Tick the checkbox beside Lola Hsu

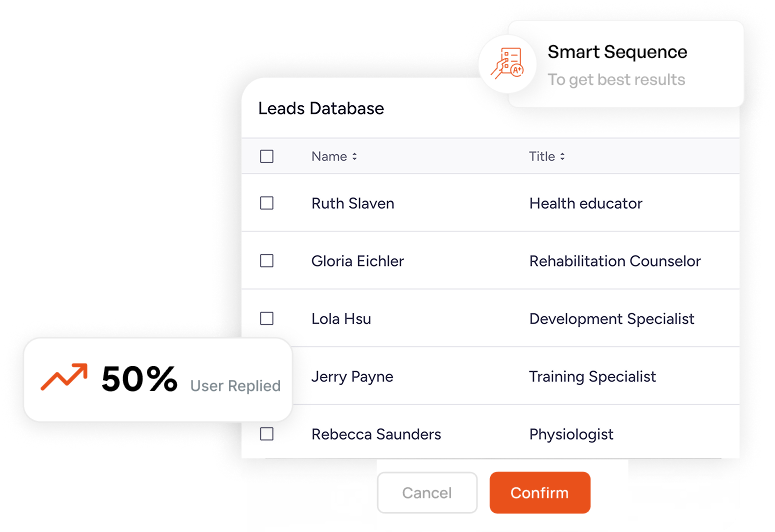(x=267, y=319)
